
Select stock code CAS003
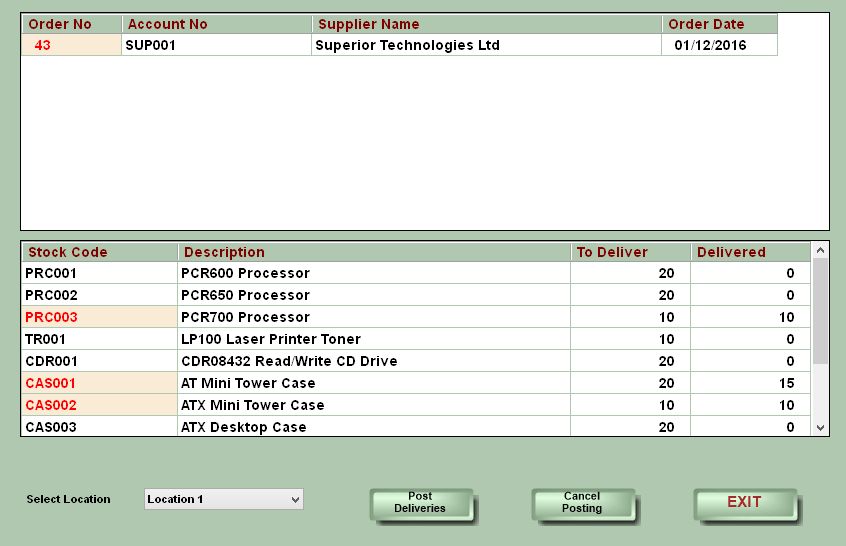tap(99, 427)
